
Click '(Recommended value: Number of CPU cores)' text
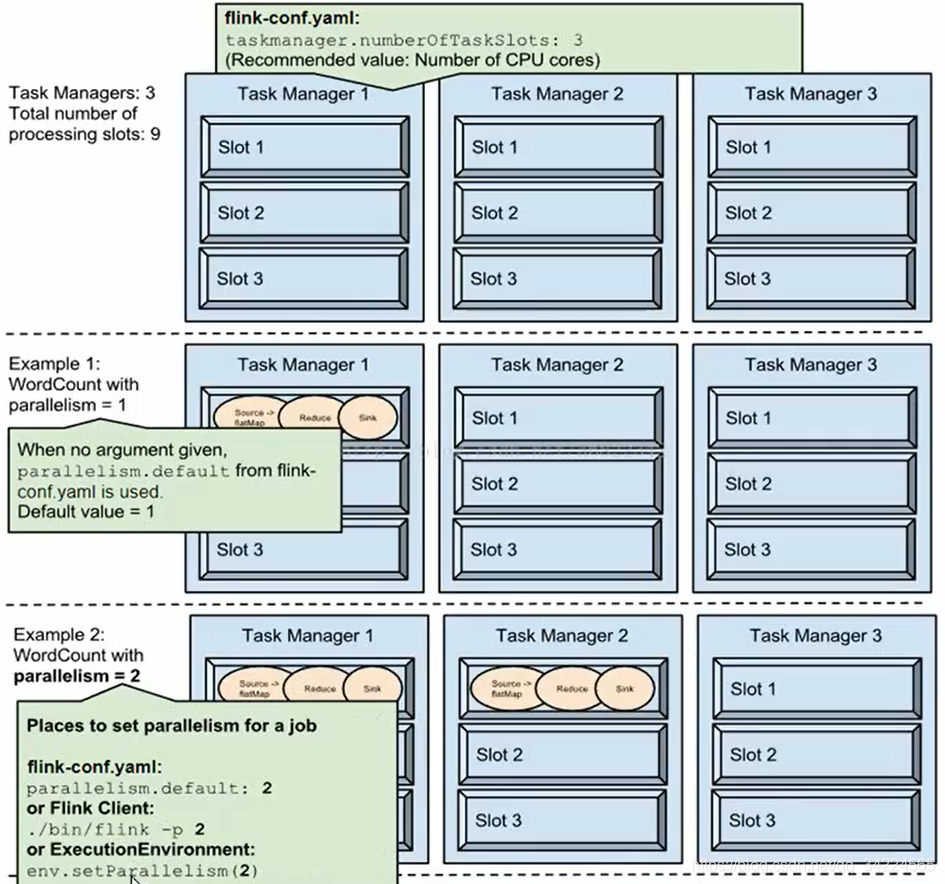click(x=413, y=60)
